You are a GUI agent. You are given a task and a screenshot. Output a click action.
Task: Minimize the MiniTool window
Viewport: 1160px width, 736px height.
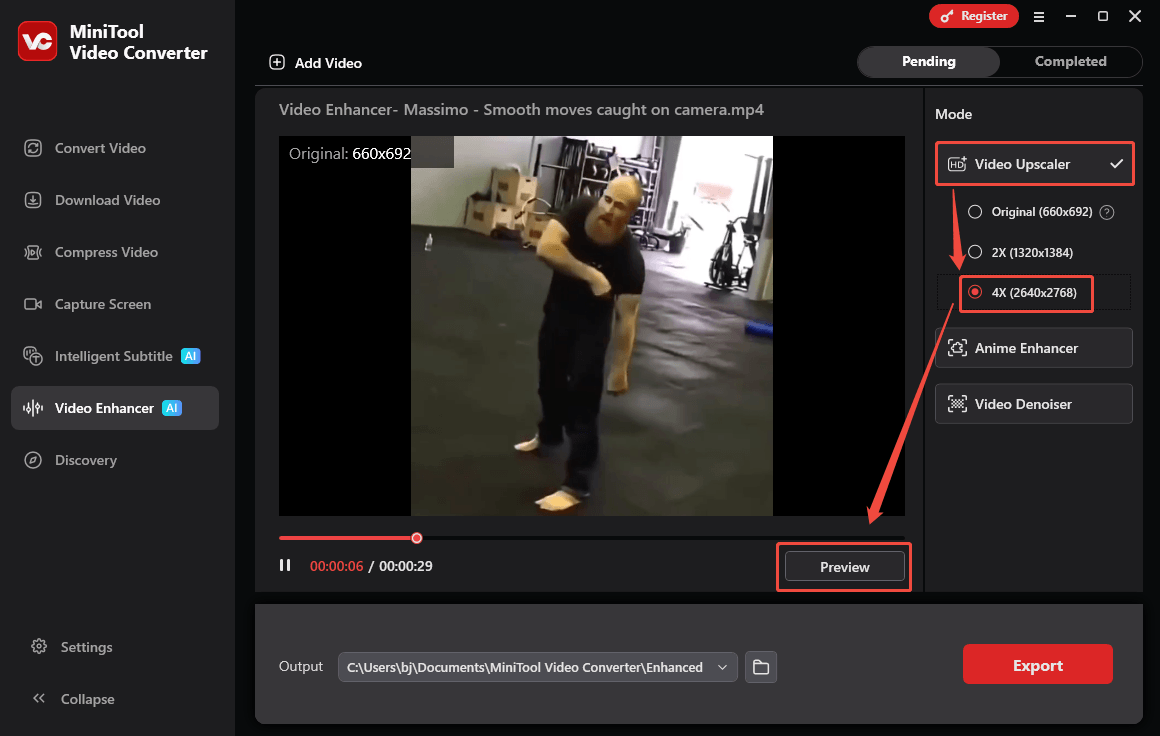point(1070,16)
